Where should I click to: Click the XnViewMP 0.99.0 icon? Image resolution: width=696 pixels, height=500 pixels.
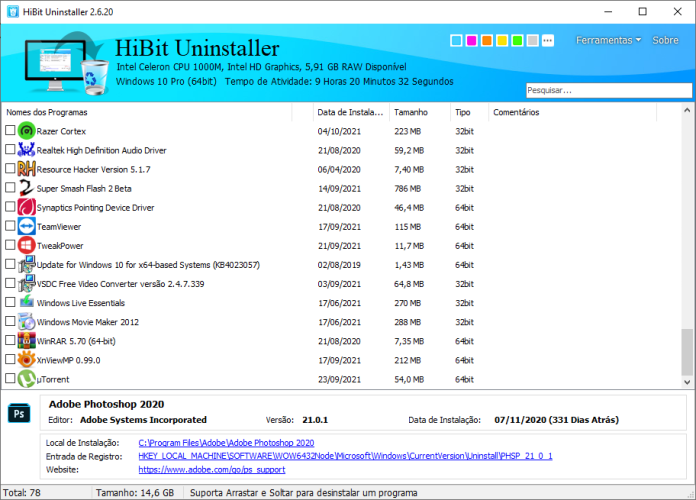pos(27,360)
